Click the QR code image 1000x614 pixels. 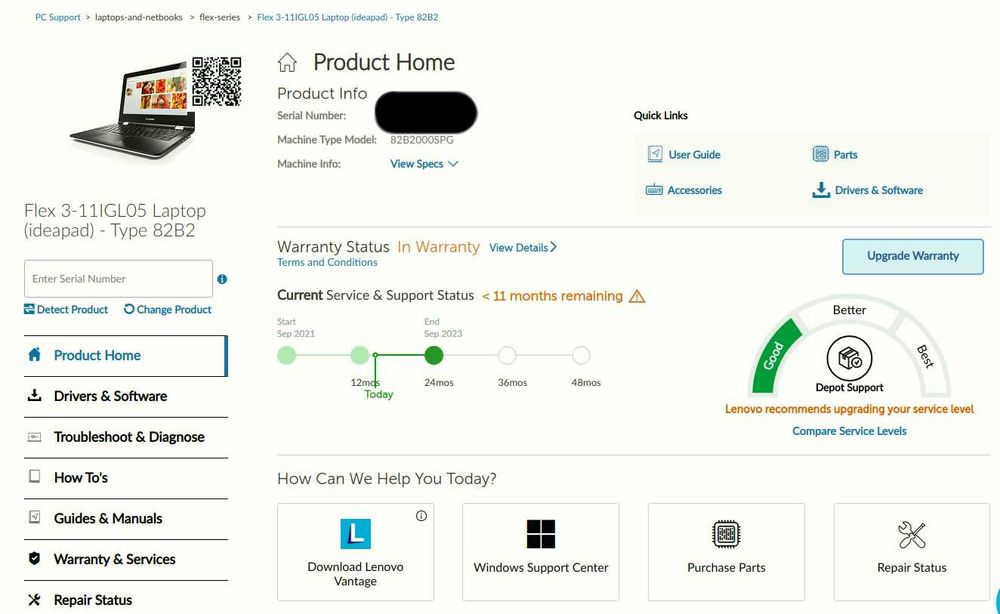click(x=217, y=82)
